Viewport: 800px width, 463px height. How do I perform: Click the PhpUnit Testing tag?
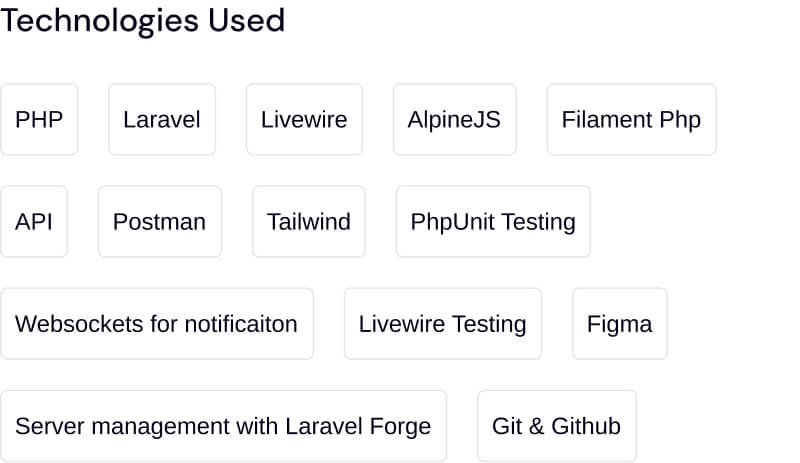pos(493,222)
